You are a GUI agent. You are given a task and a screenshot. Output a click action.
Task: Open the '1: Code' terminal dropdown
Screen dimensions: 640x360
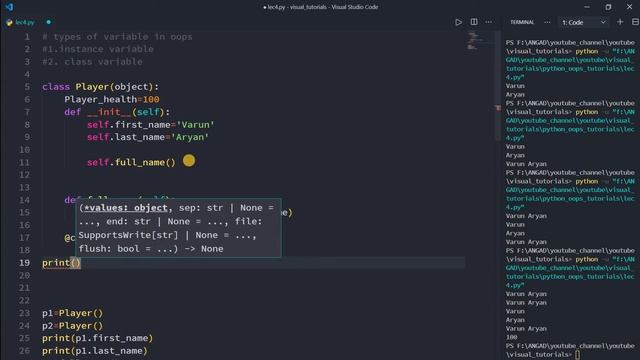(584, 22)
